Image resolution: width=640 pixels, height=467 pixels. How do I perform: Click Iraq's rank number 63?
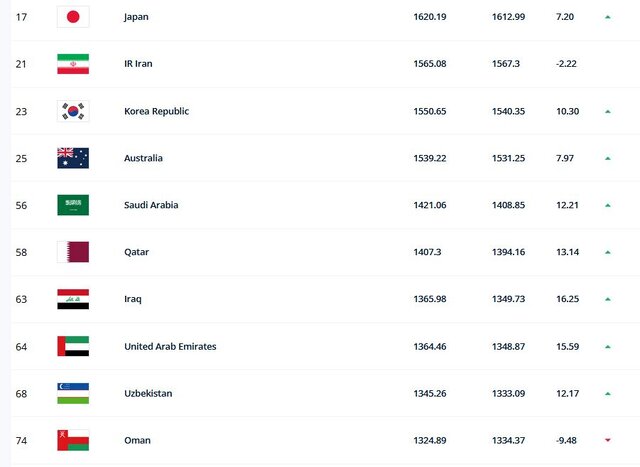point(21,299)
